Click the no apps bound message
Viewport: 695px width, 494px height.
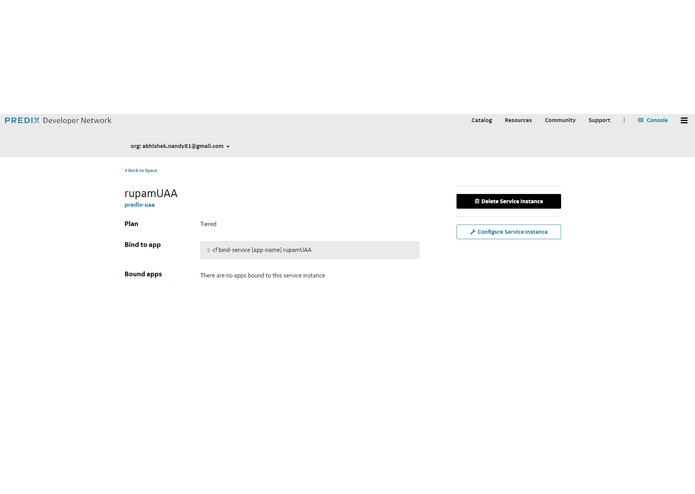pos(262,275)
